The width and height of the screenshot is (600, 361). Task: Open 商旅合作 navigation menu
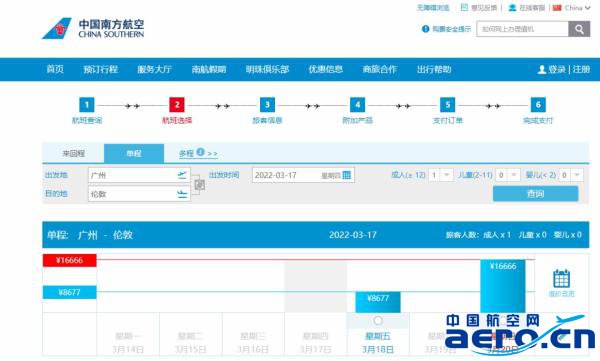point(380,69)
